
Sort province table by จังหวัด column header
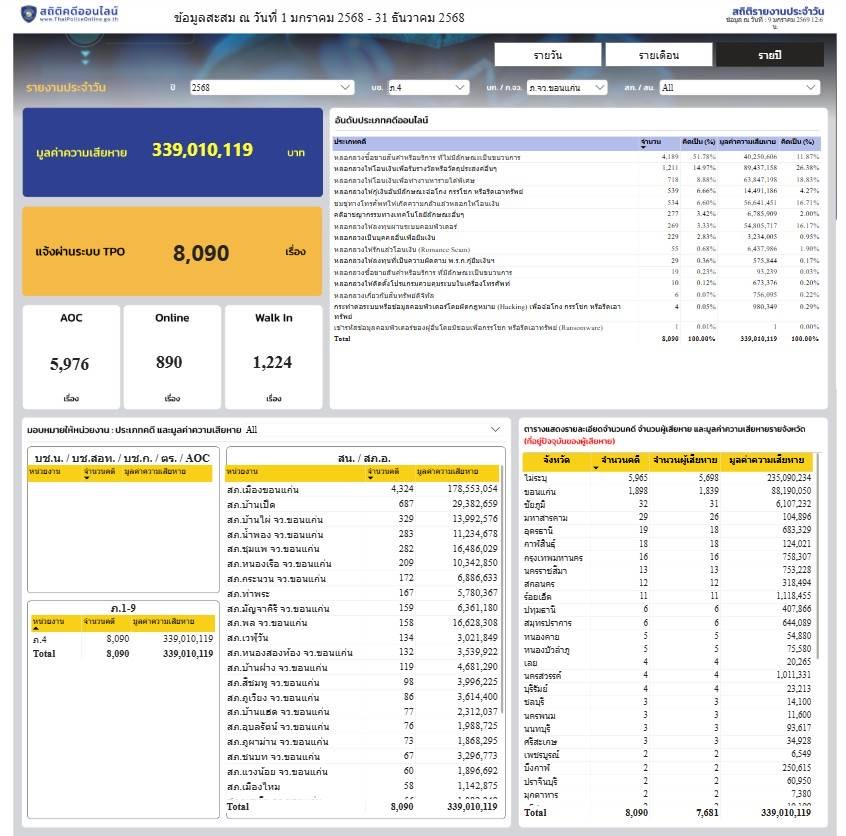coord(556,460)
